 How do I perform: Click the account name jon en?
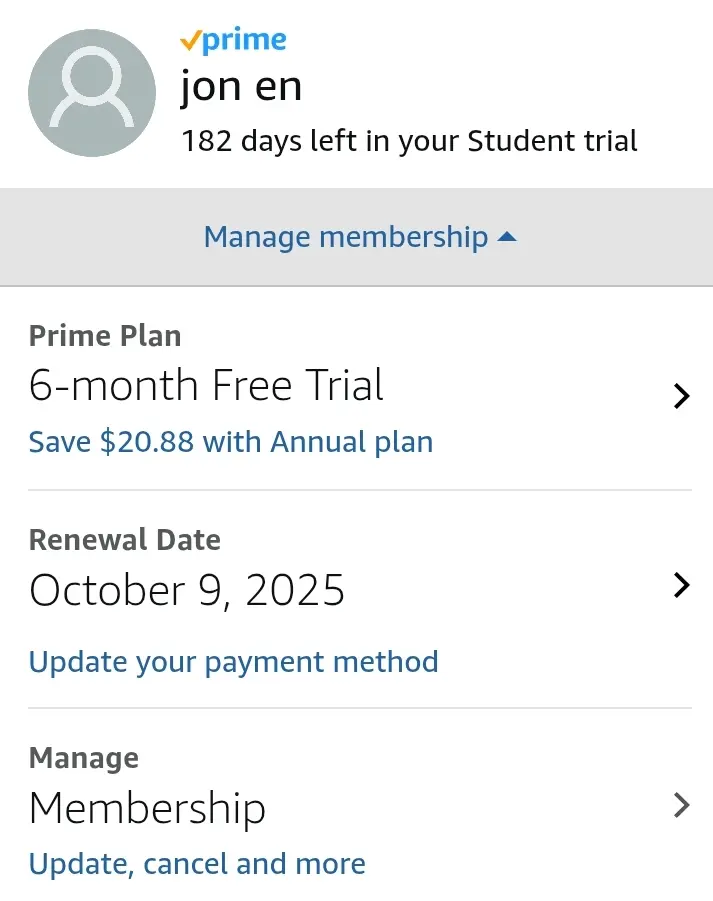tap(241, 87)
